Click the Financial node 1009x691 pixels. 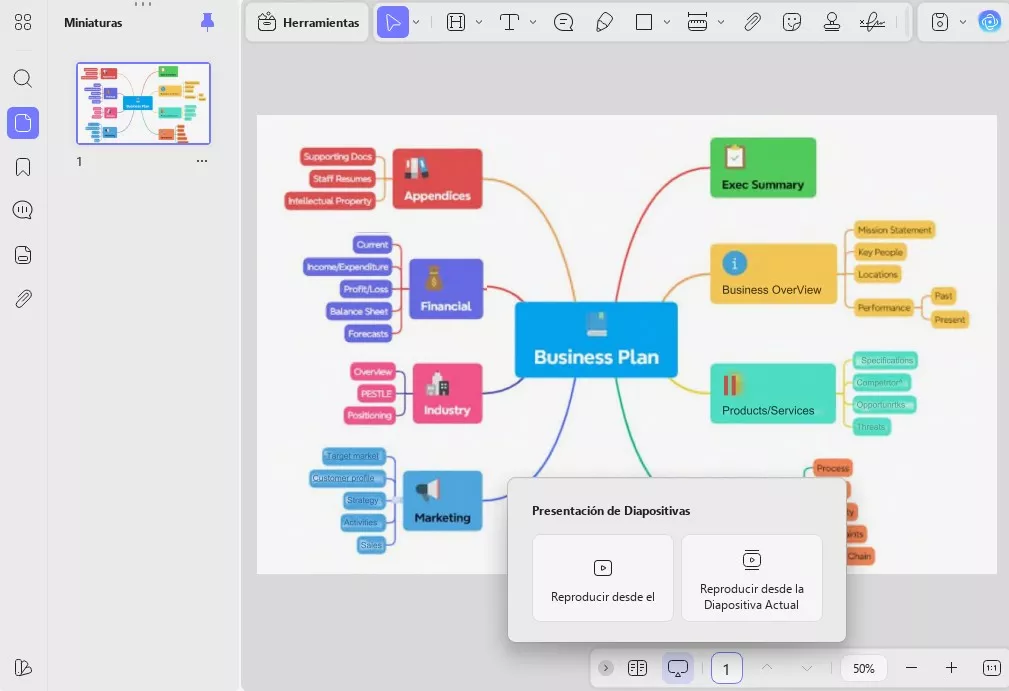point(446,289)
